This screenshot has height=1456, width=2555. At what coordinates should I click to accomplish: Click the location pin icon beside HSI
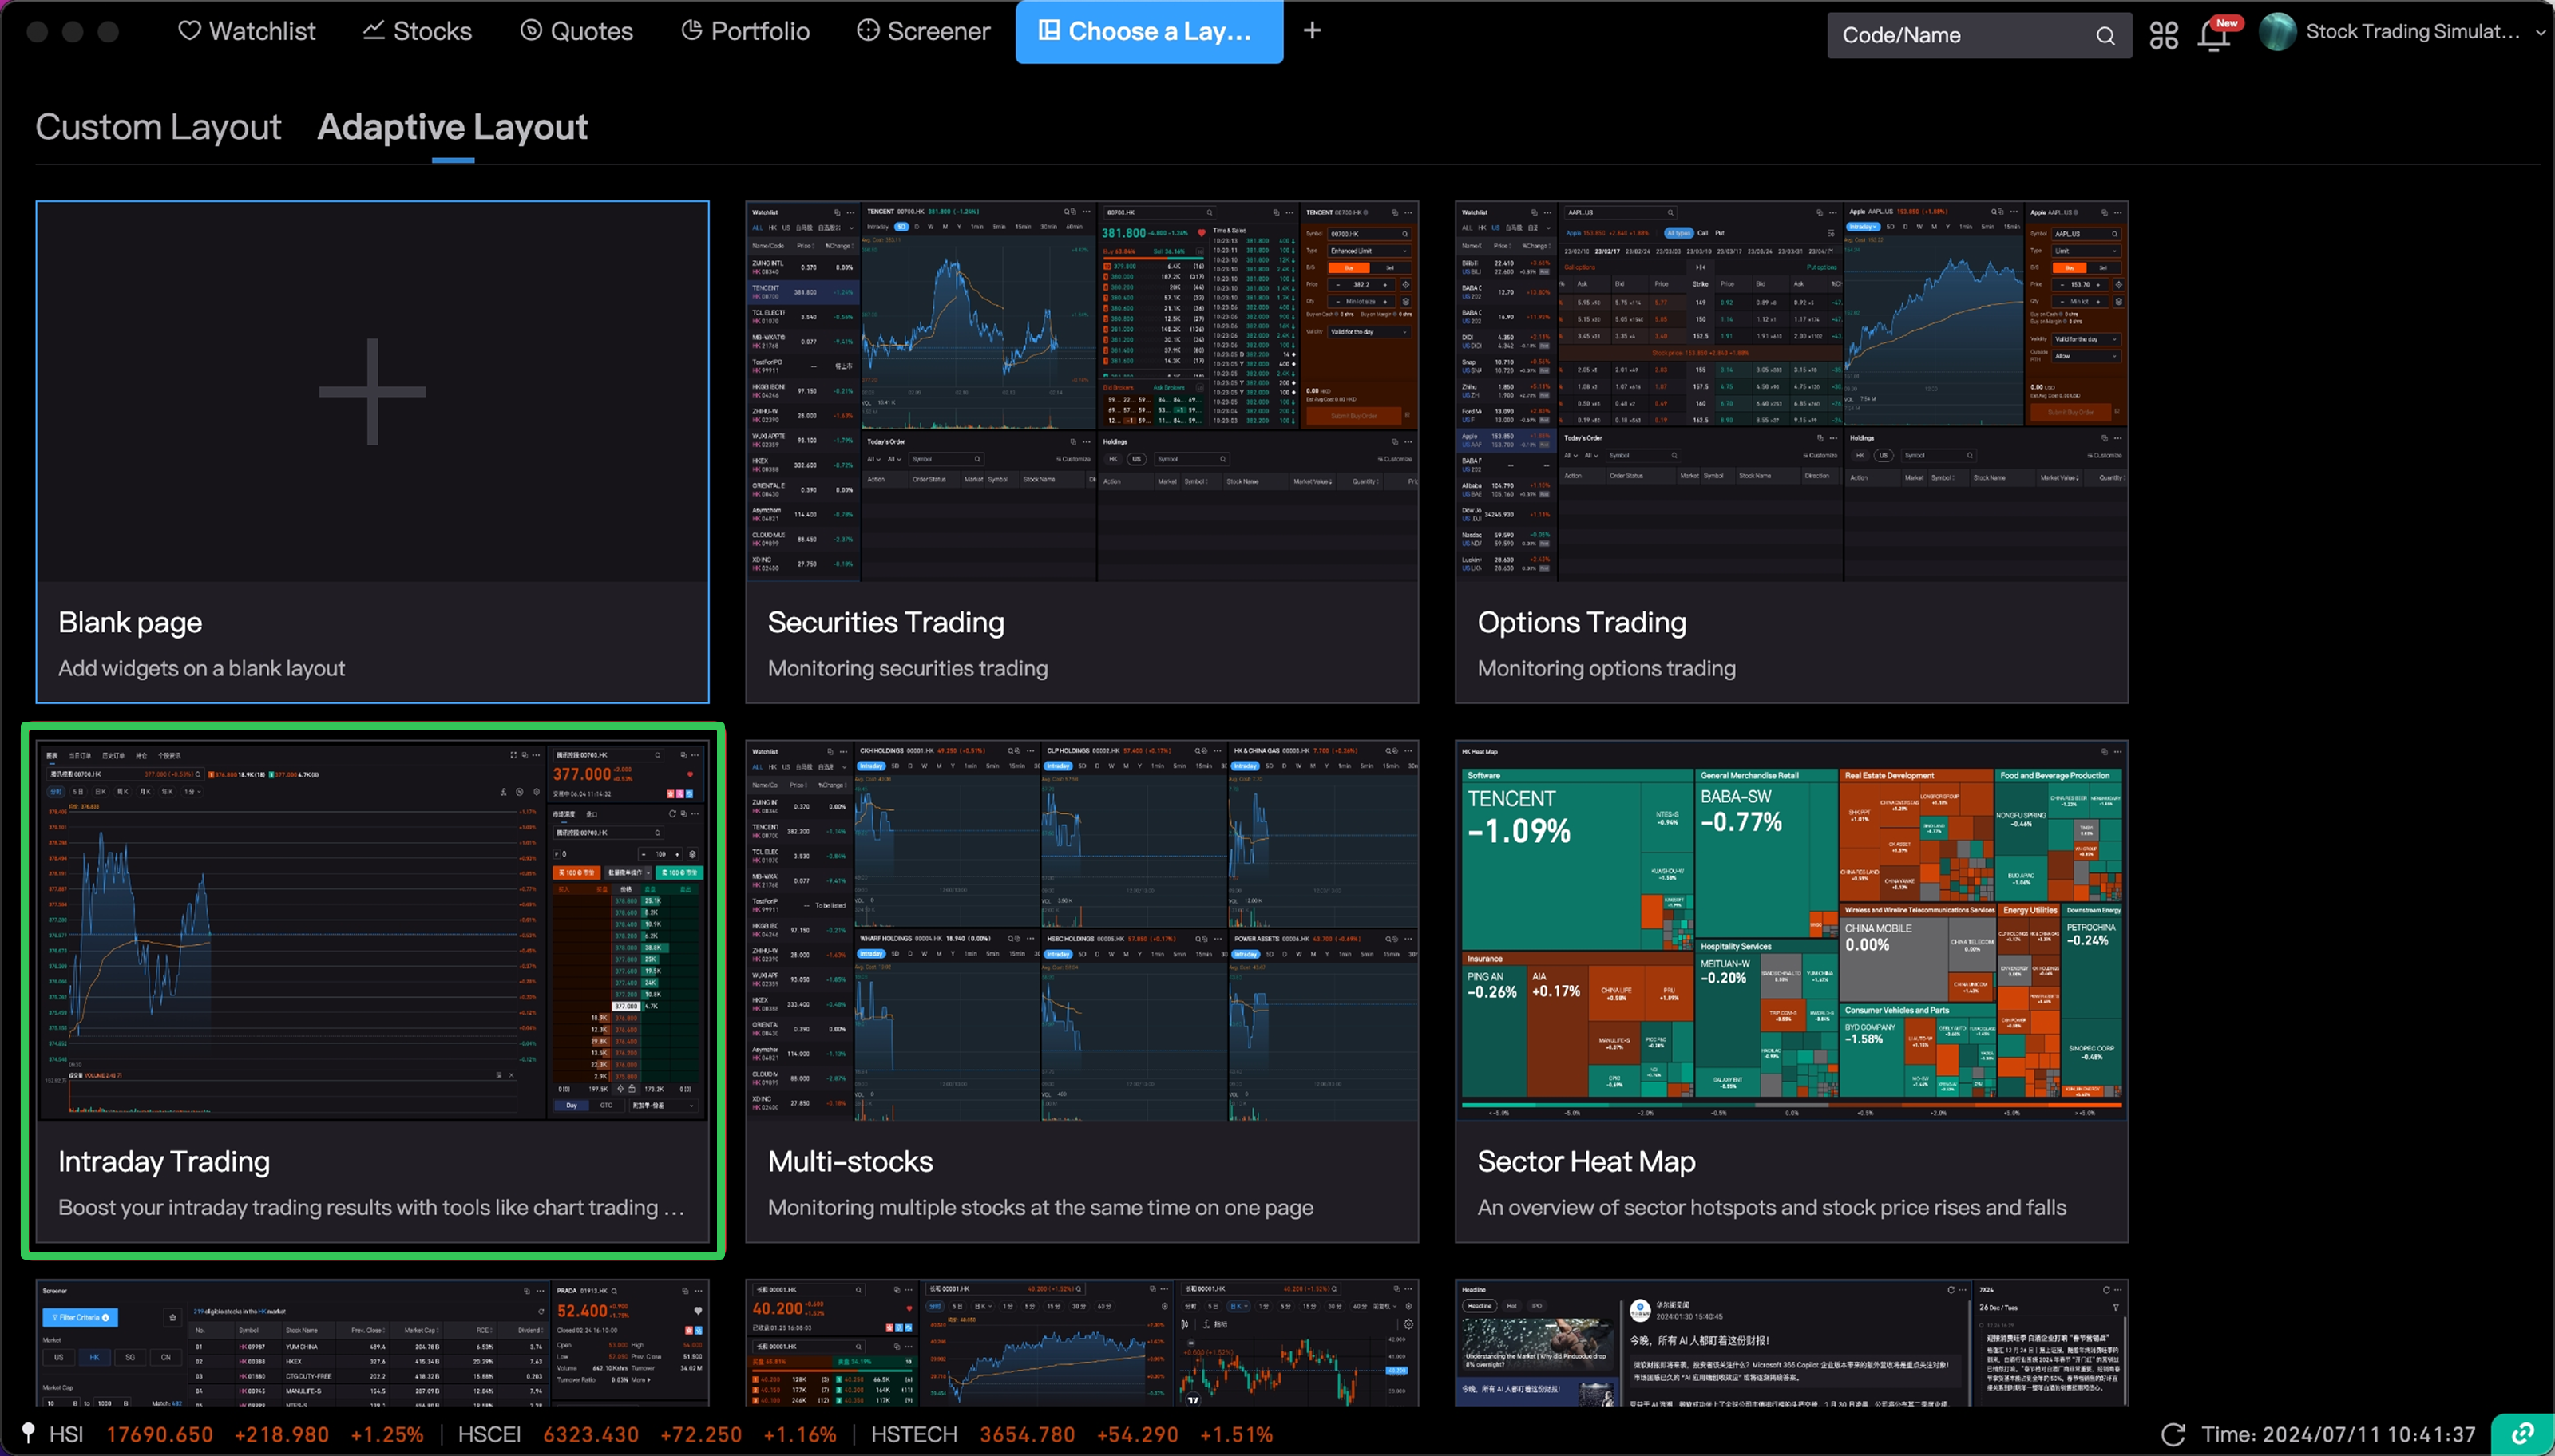tap(29, 1433)
